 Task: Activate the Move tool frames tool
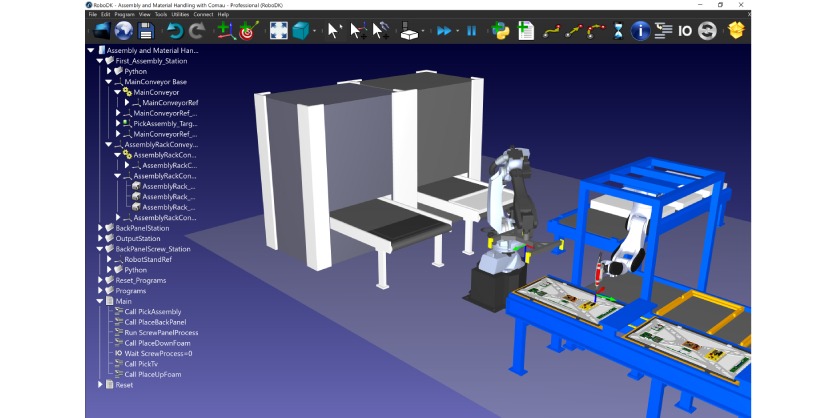(x=380, y=31)
